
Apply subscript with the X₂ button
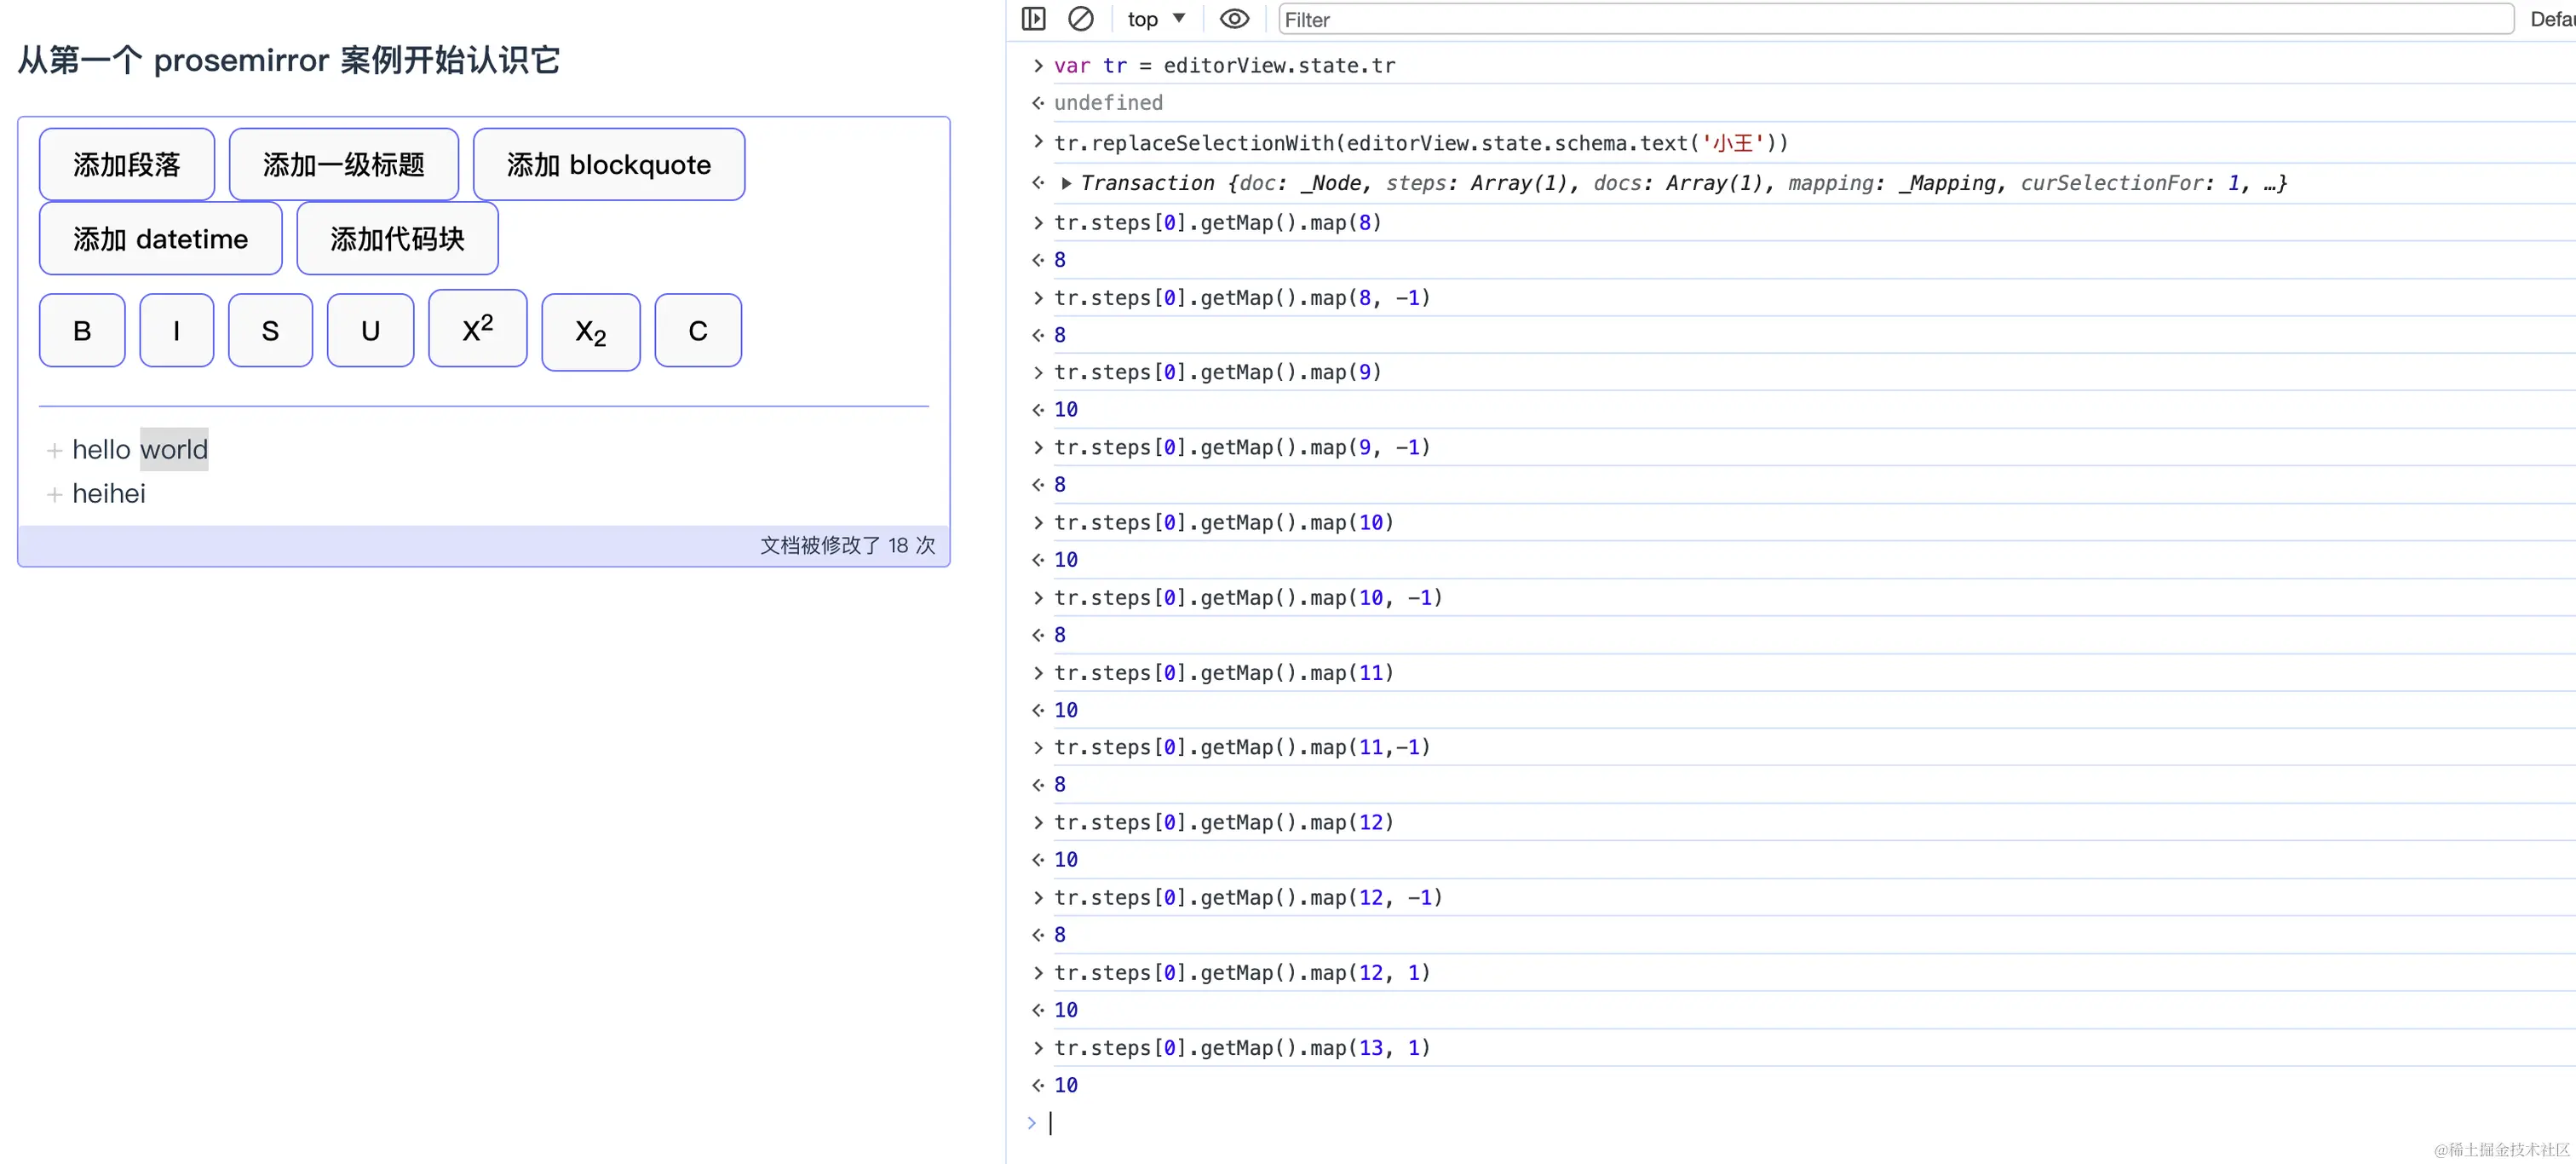click(x=590, y=332)
